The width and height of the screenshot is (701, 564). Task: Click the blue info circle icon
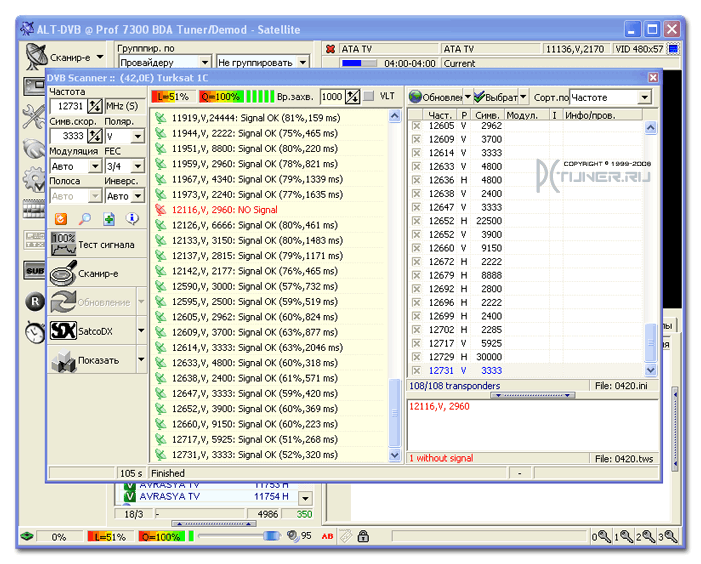pos(132,219)
